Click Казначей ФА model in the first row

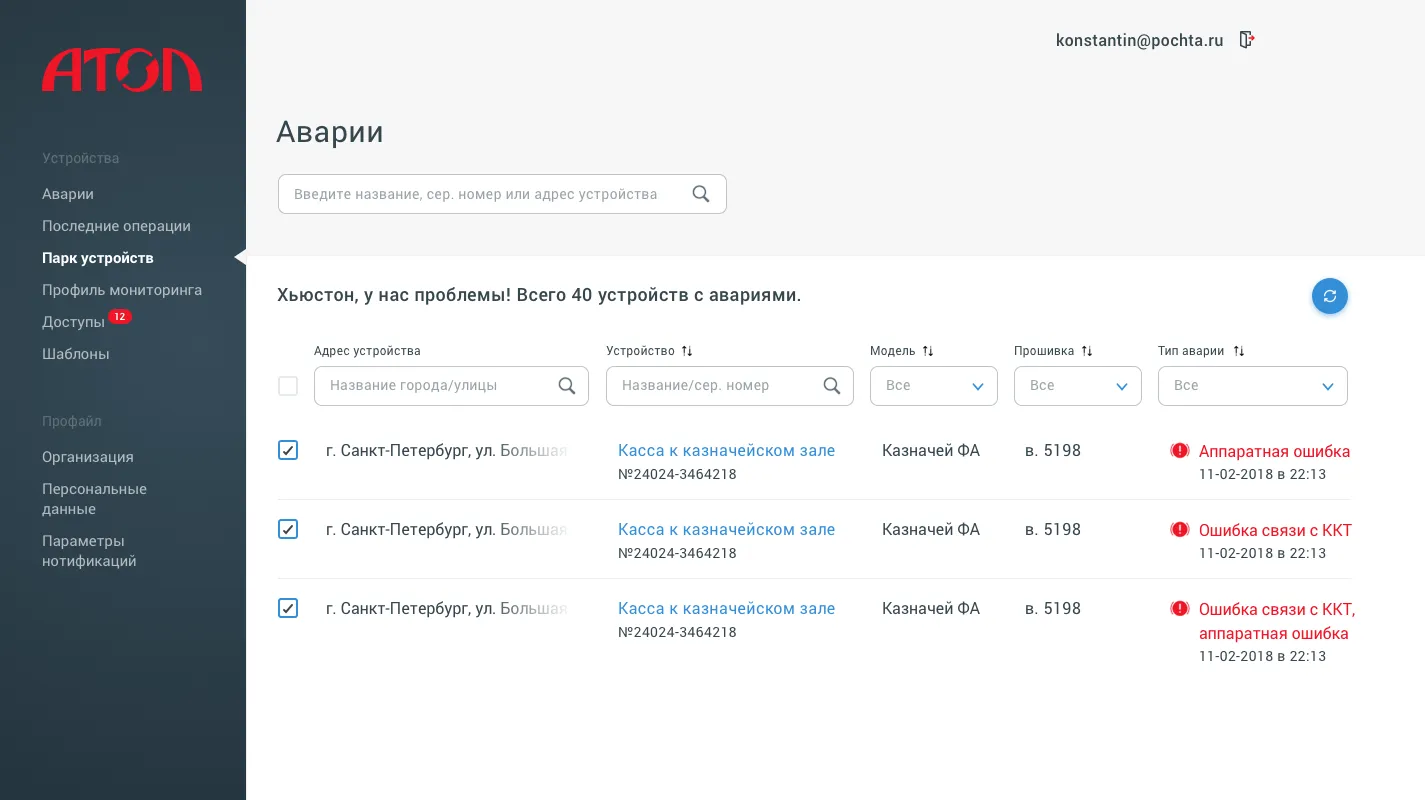931,451
